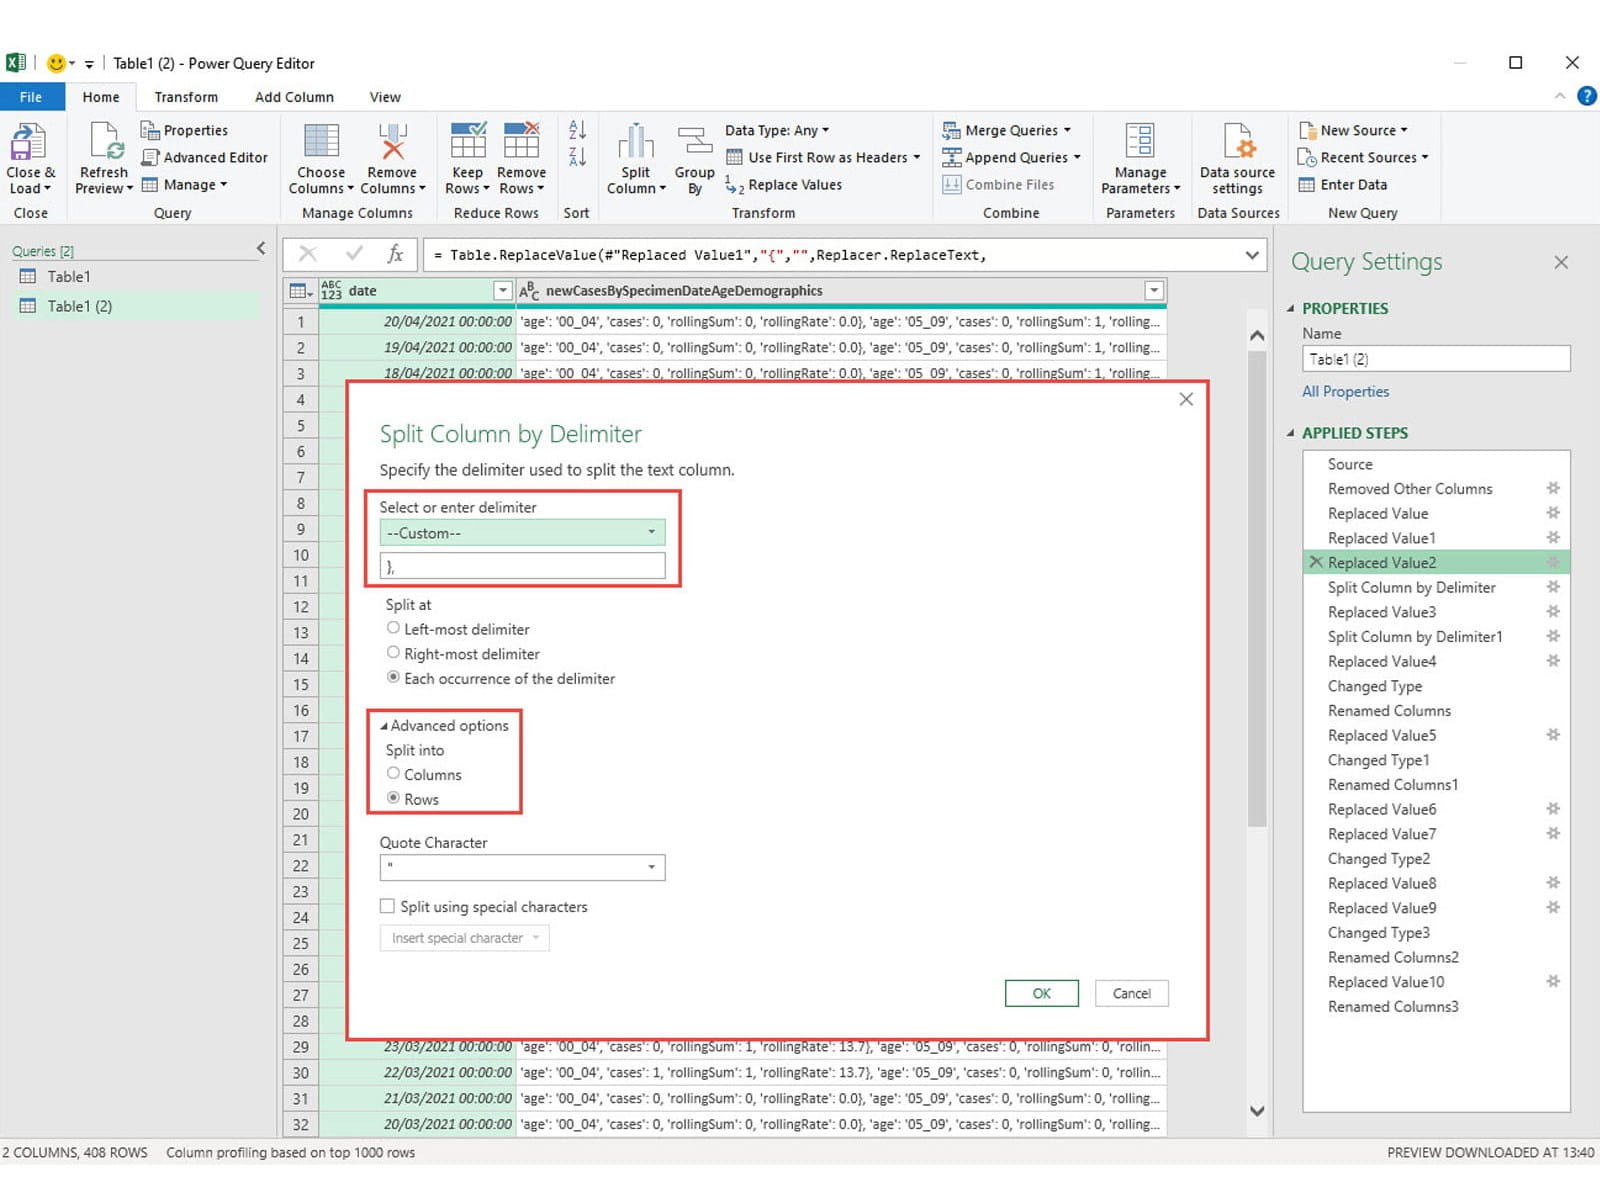
Task: Choose Columns under Split into
Action: coord(393,774)
